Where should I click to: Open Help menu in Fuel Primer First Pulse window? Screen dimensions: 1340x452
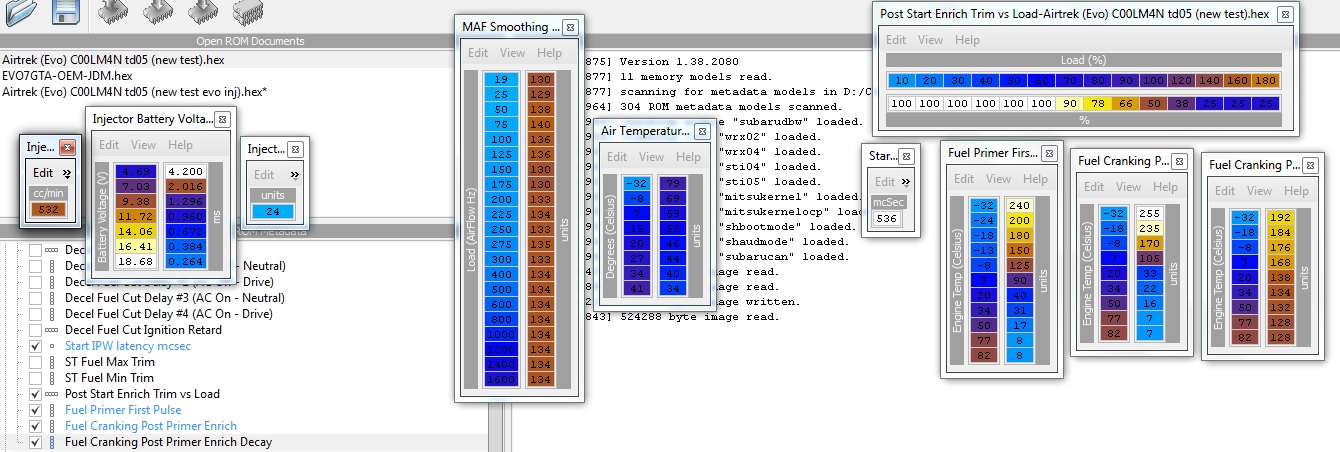tap(1036, 179)
